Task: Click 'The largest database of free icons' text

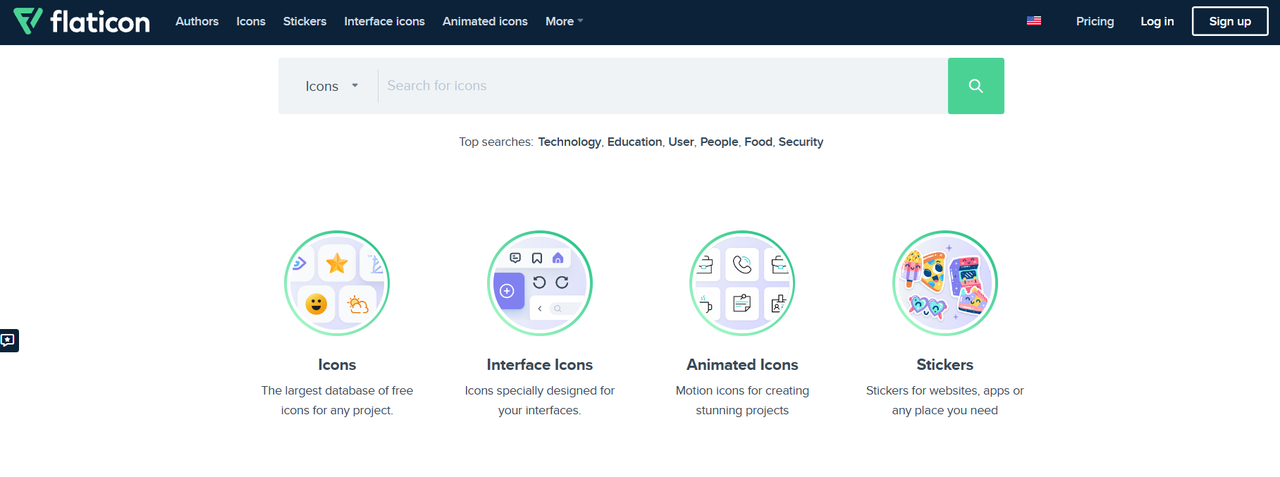Action: 337,400
